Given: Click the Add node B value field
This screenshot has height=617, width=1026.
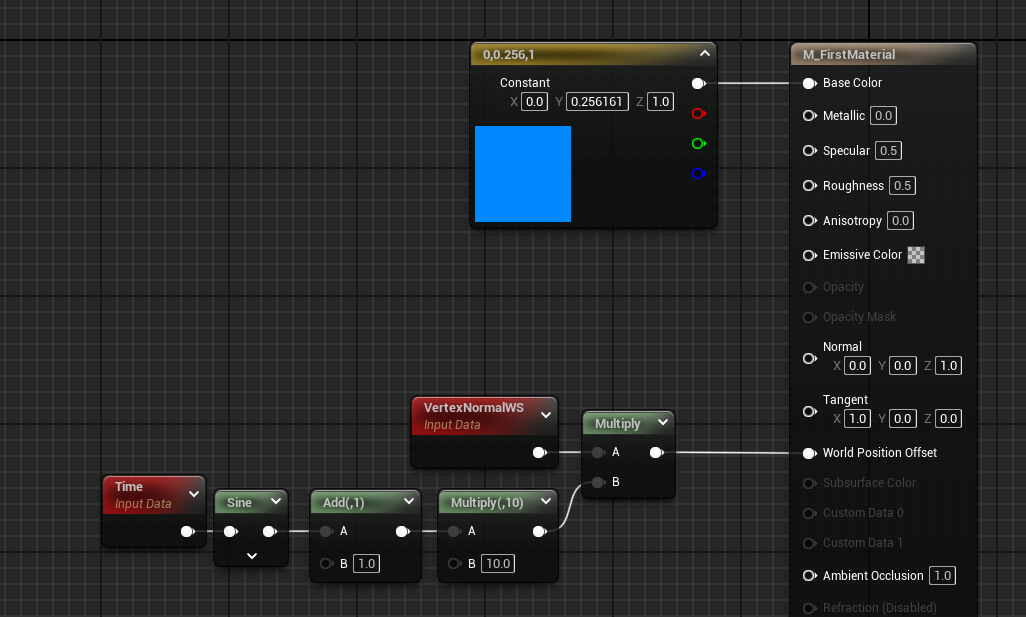Looking at the screenshot, I should click(x=366, y=563).
